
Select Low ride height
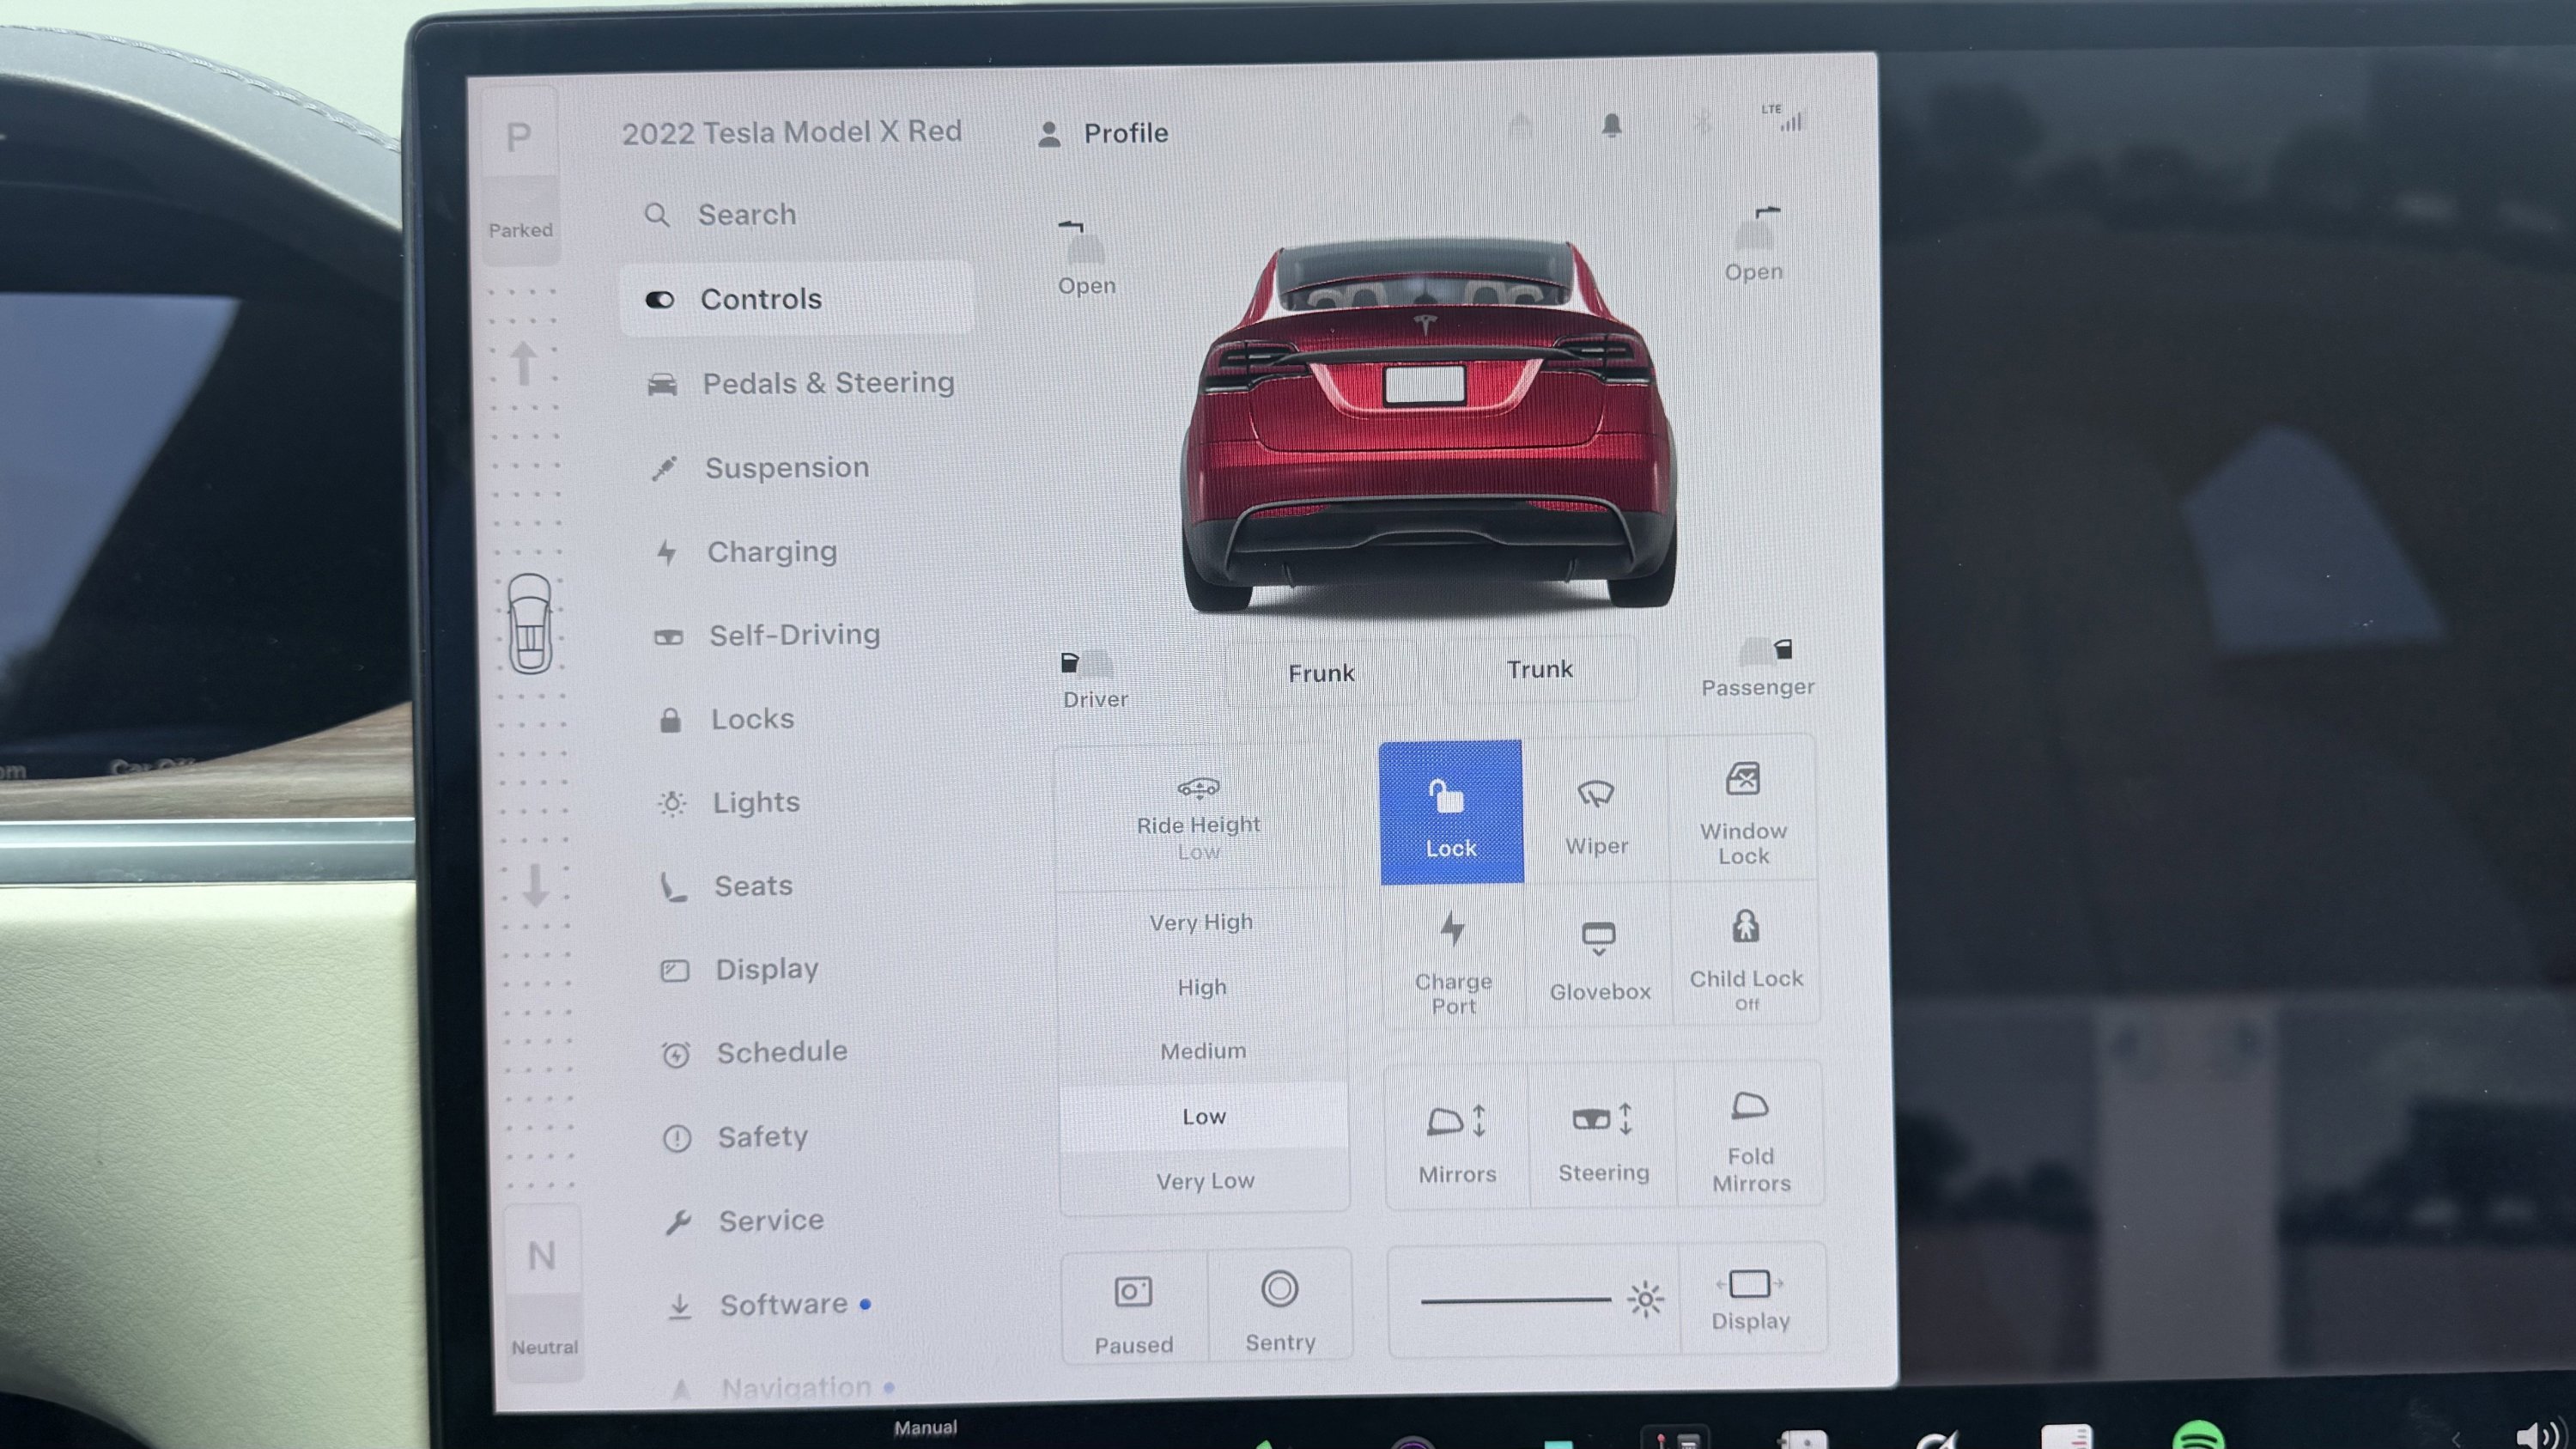click(x=1204, y=1116)
